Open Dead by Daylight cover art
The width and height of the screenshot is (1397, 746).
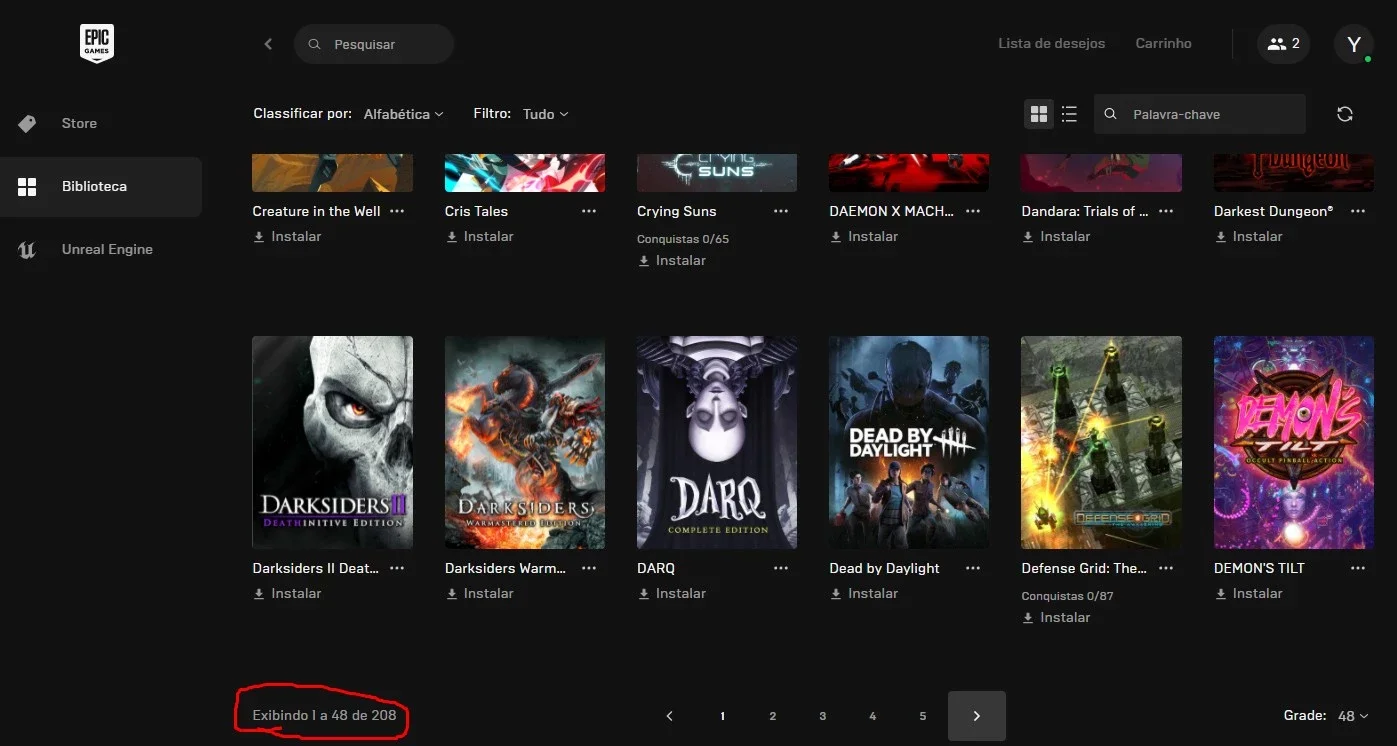point(909,442)
